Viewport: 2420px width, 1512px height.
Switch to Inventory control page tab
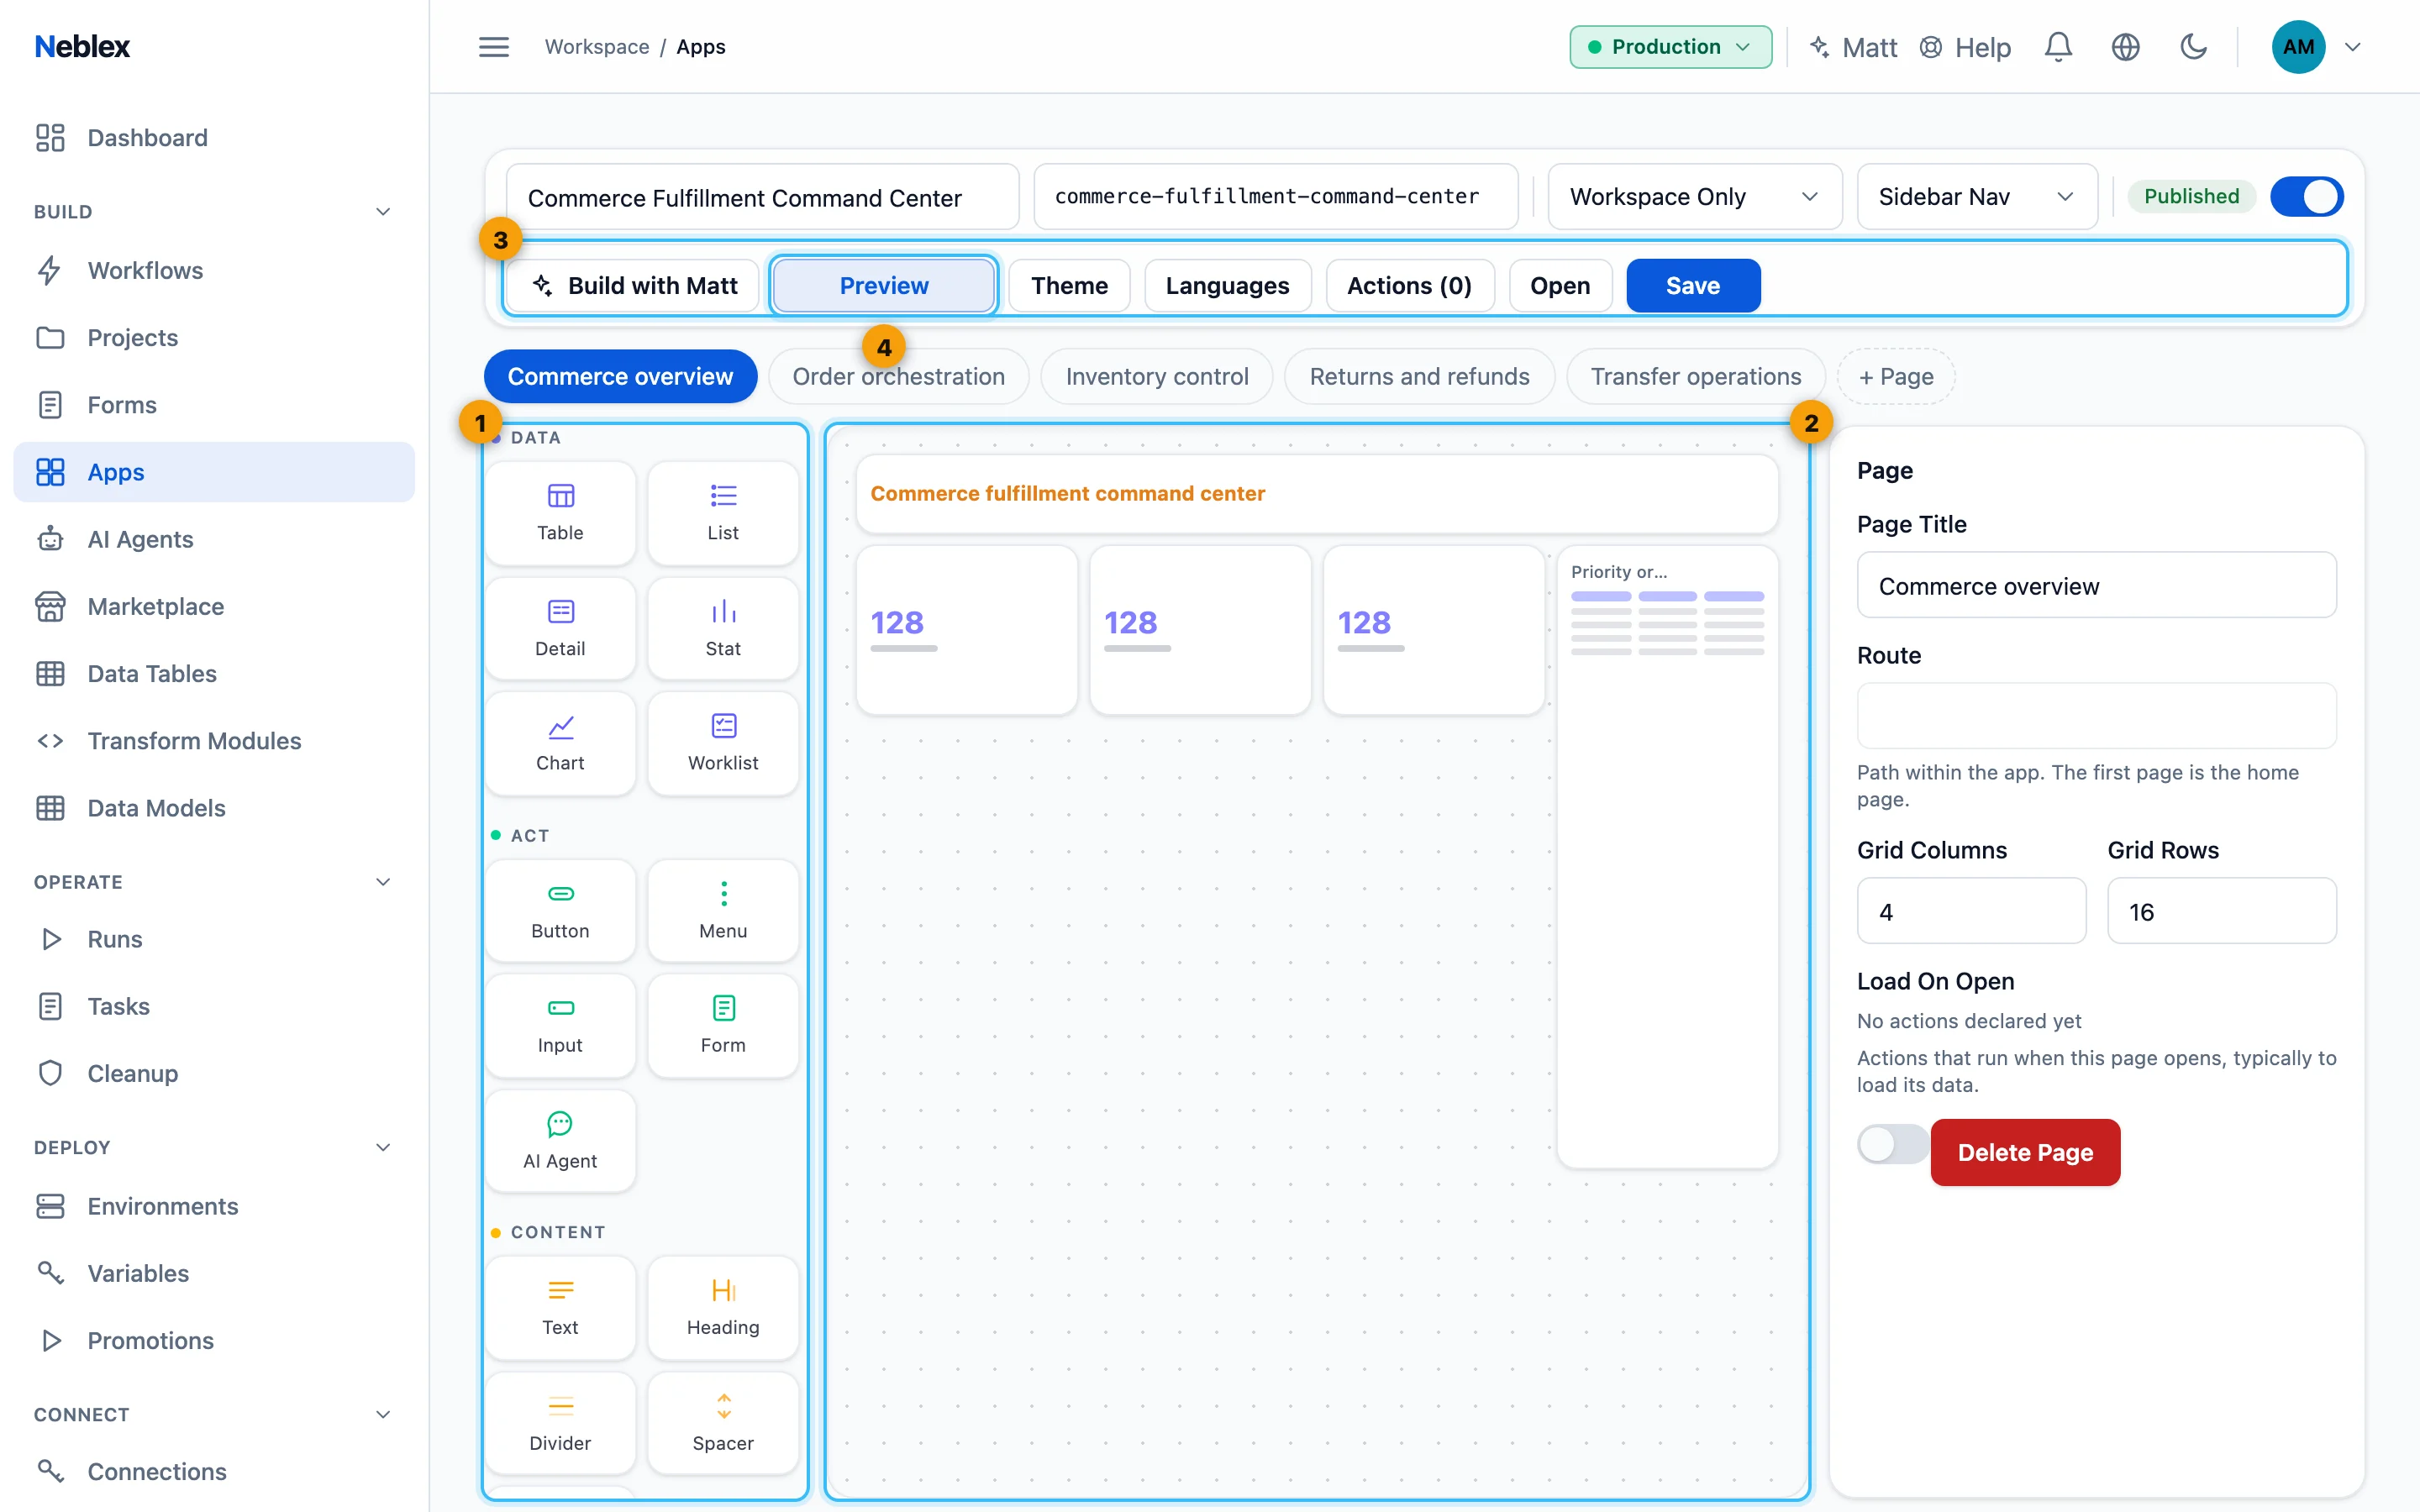click(x=1156, y=376)
